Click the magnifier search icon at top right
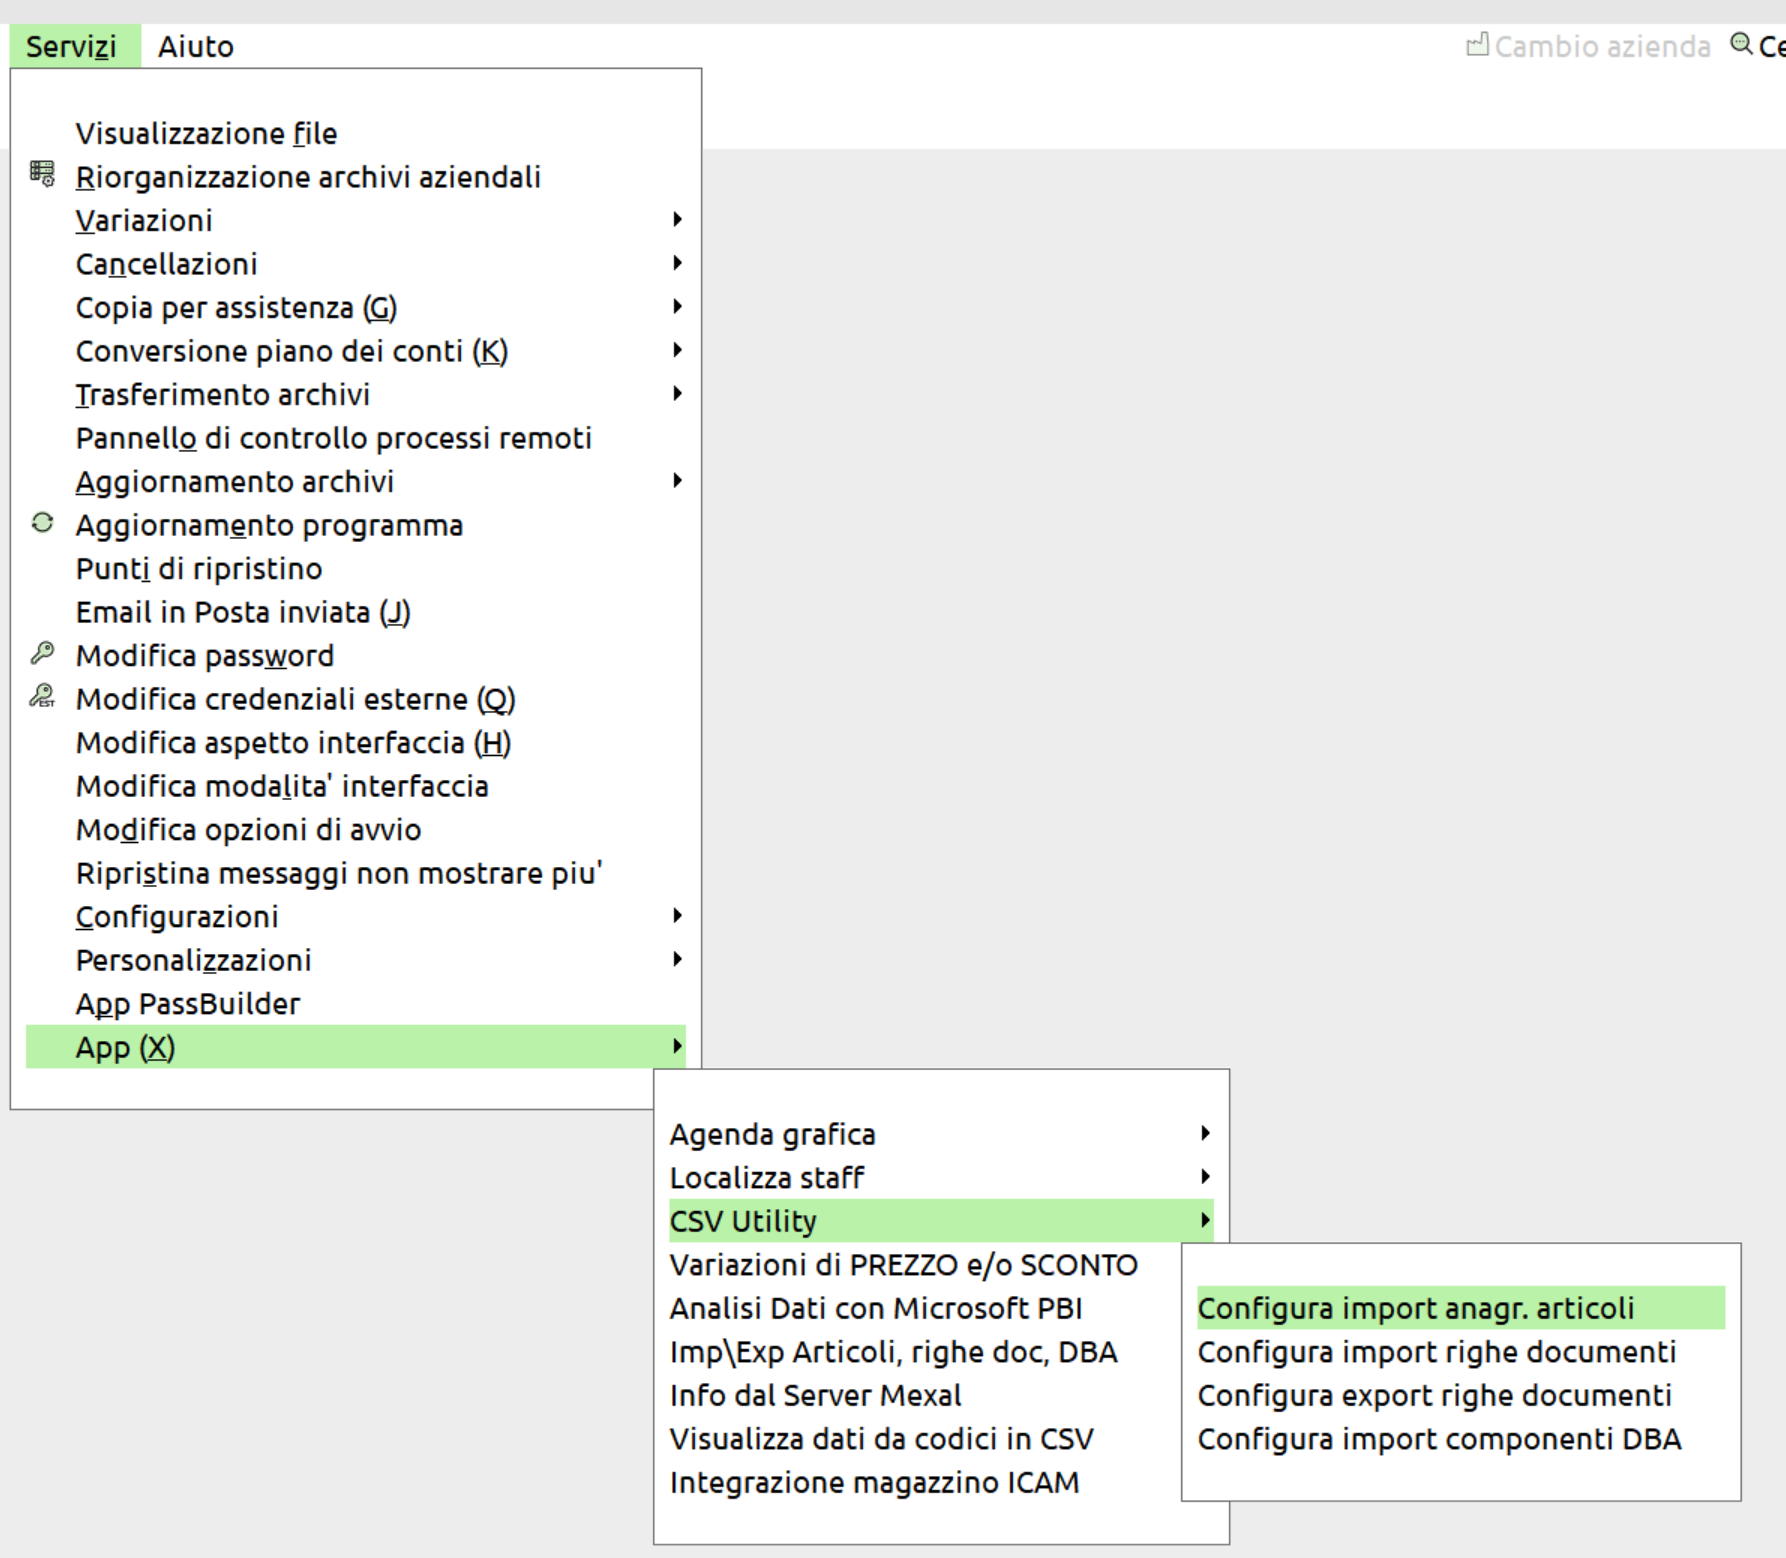The width and height of the screenshot is (1786, 1558). (x=1741, y=44)
